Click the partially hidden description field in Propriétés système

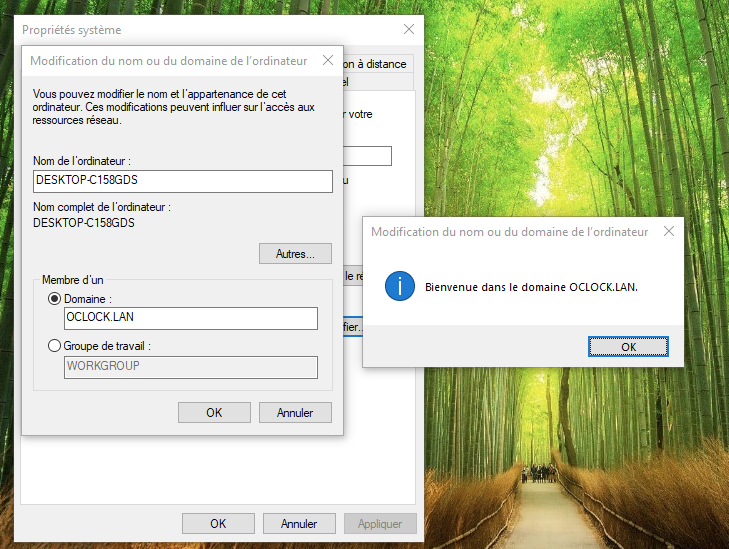coord(368,156)
